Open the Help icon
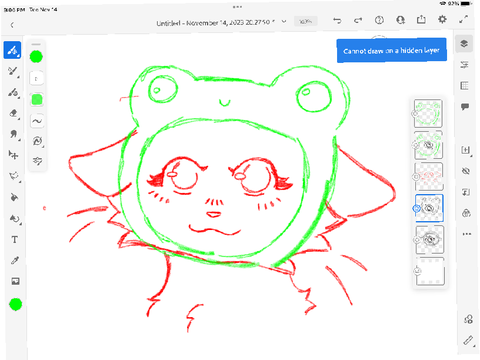The image size is (480, 360). 379,20
